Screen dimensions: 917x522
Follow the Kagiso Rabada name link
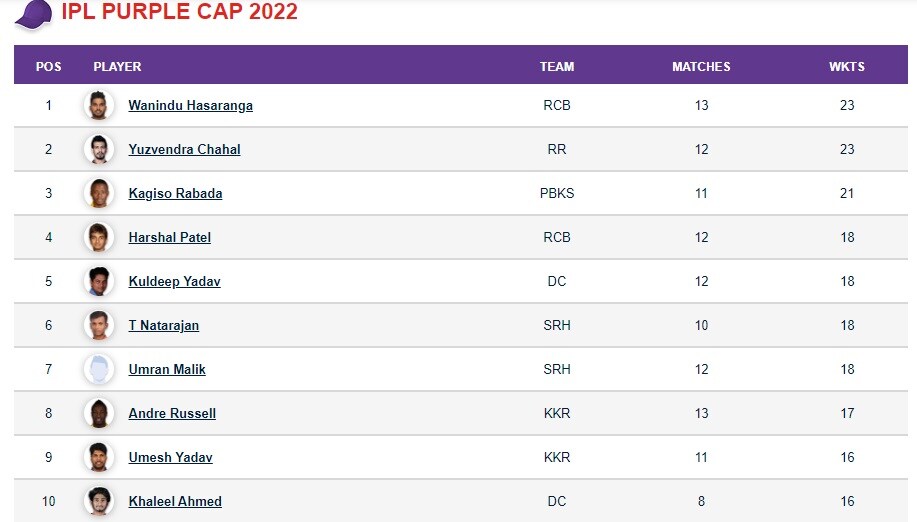coord(175,193)
